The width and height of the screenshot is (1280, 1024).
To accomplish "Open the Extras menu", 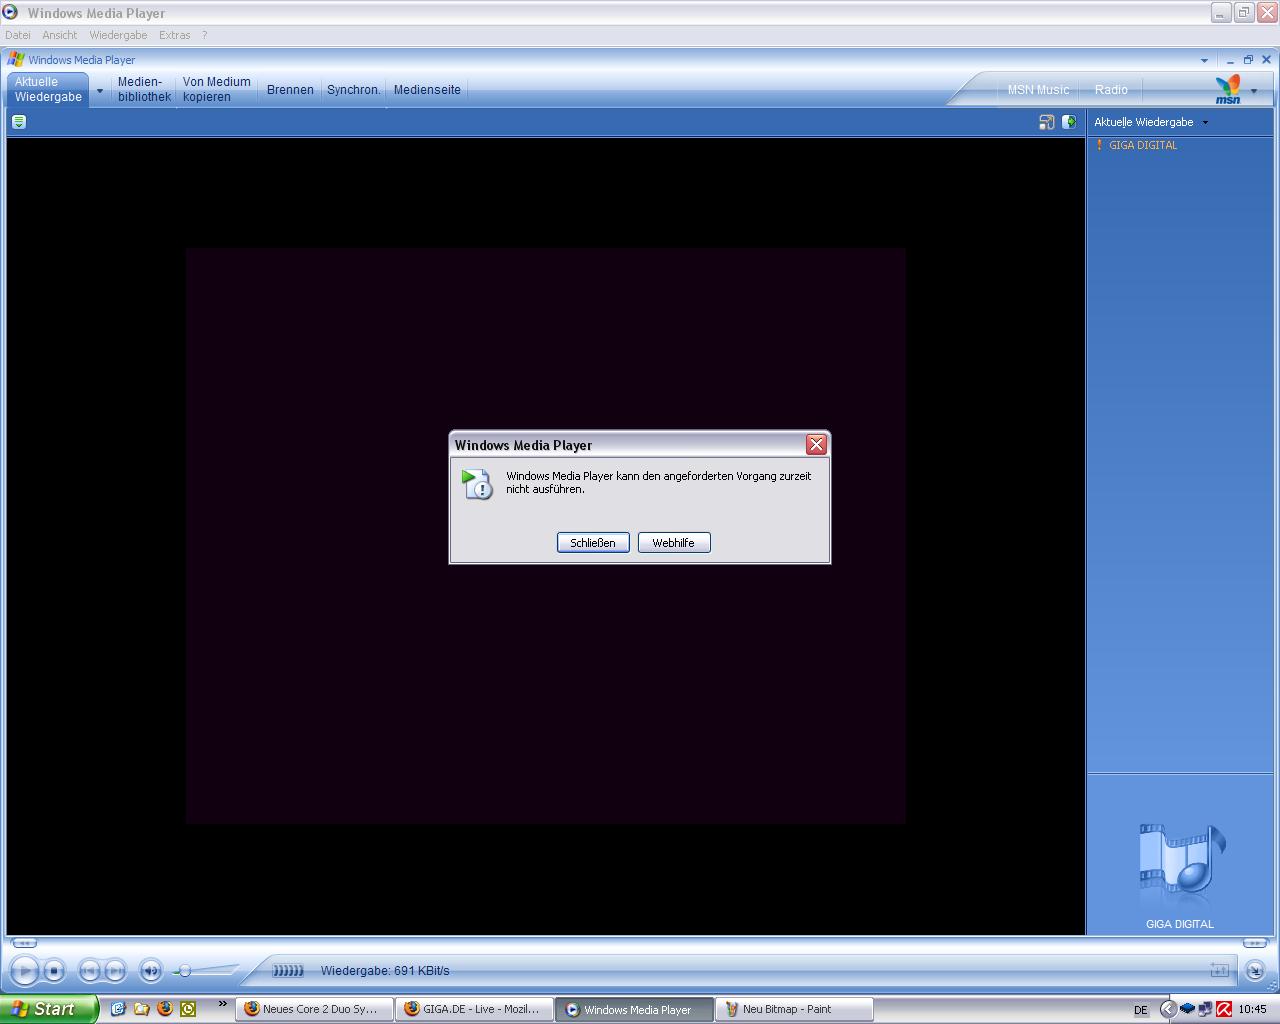I will pyautogui.click(x=174, y=35).
